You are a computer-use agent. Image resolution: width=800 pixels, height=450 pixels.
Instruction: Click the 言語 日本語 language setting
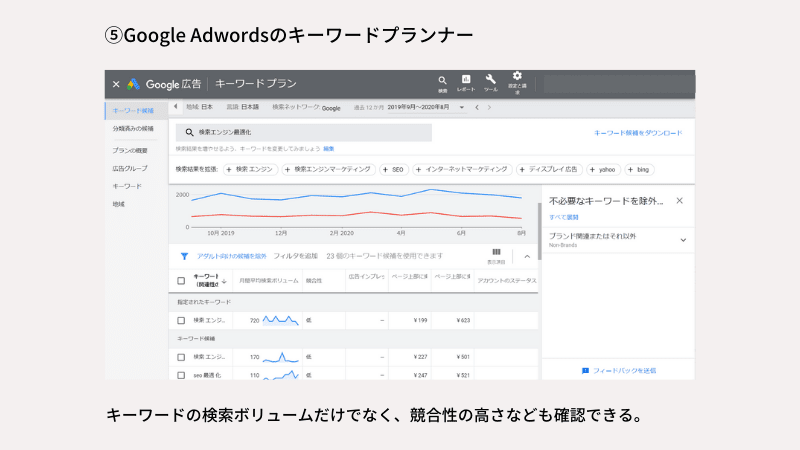point(242,107)
